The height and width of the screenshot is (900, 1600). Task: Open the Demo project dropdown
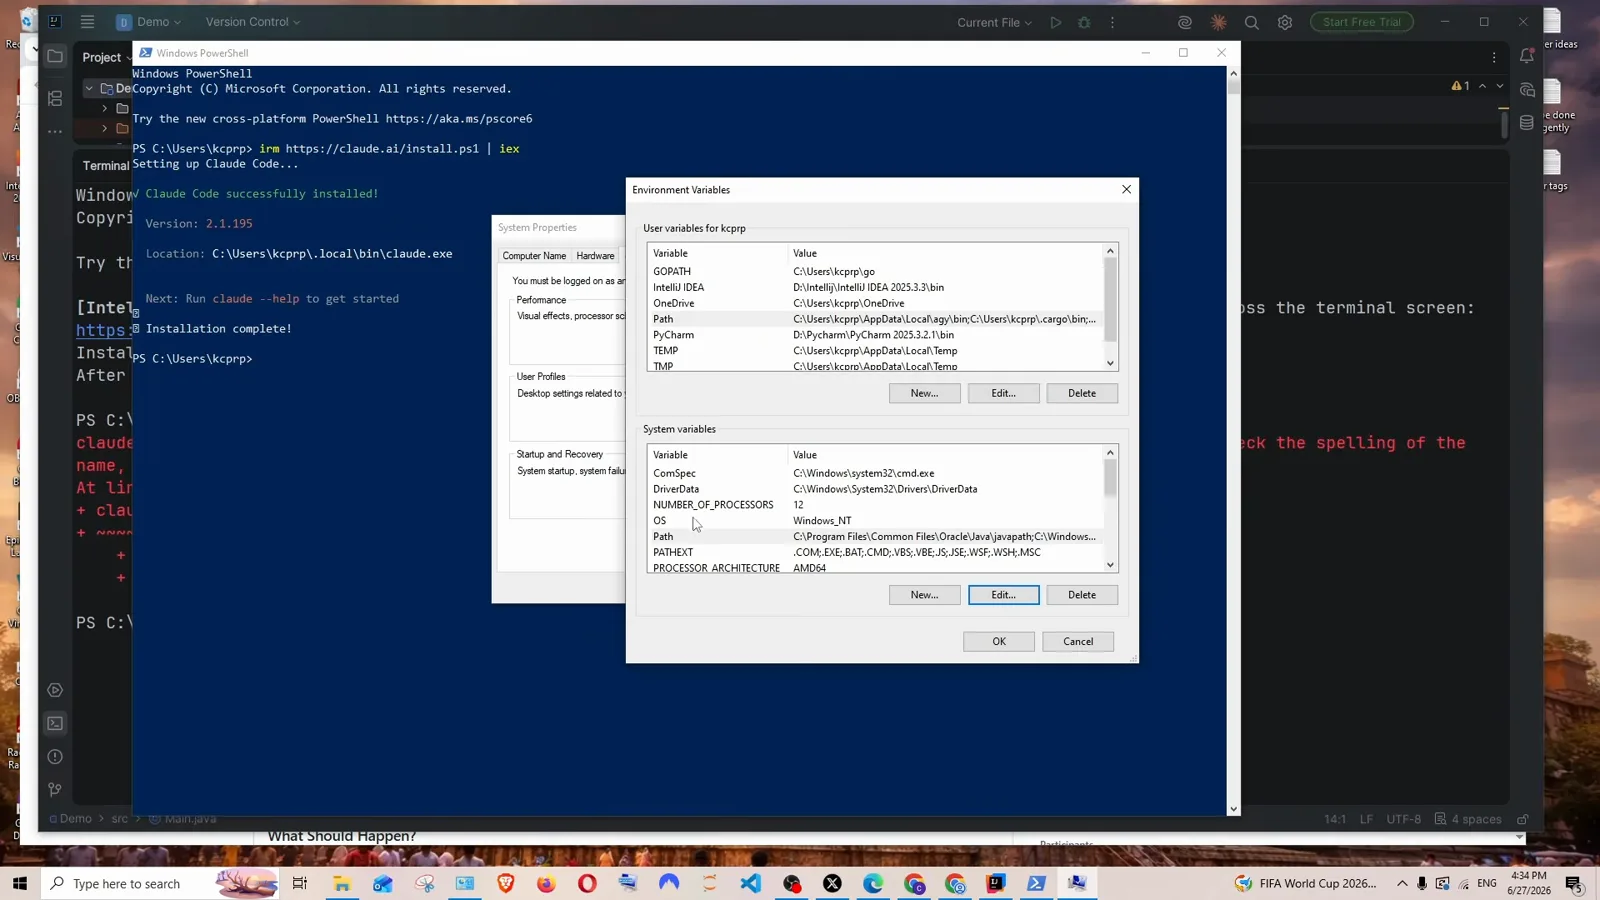(x=149, y=22)
